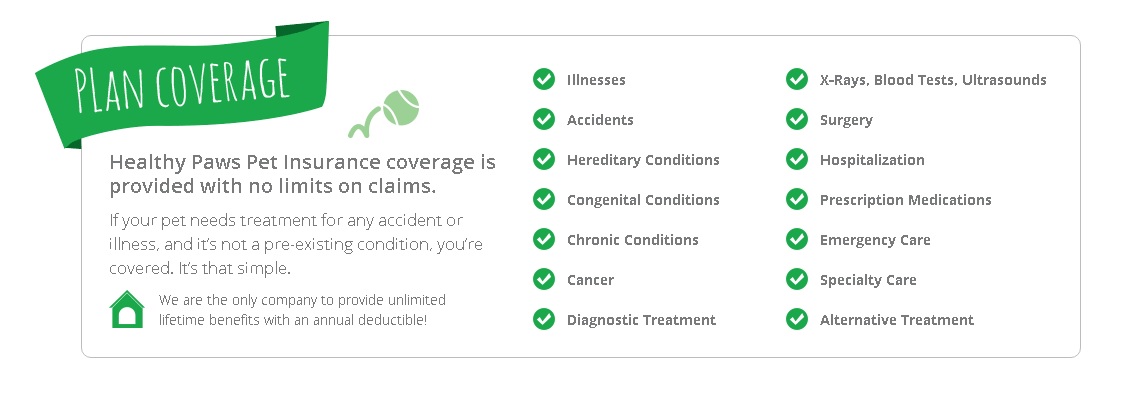Click the Diagnostic Treatment item
Image resolution: width=1145 pixels, height=401 pixels.
(641, 320)
